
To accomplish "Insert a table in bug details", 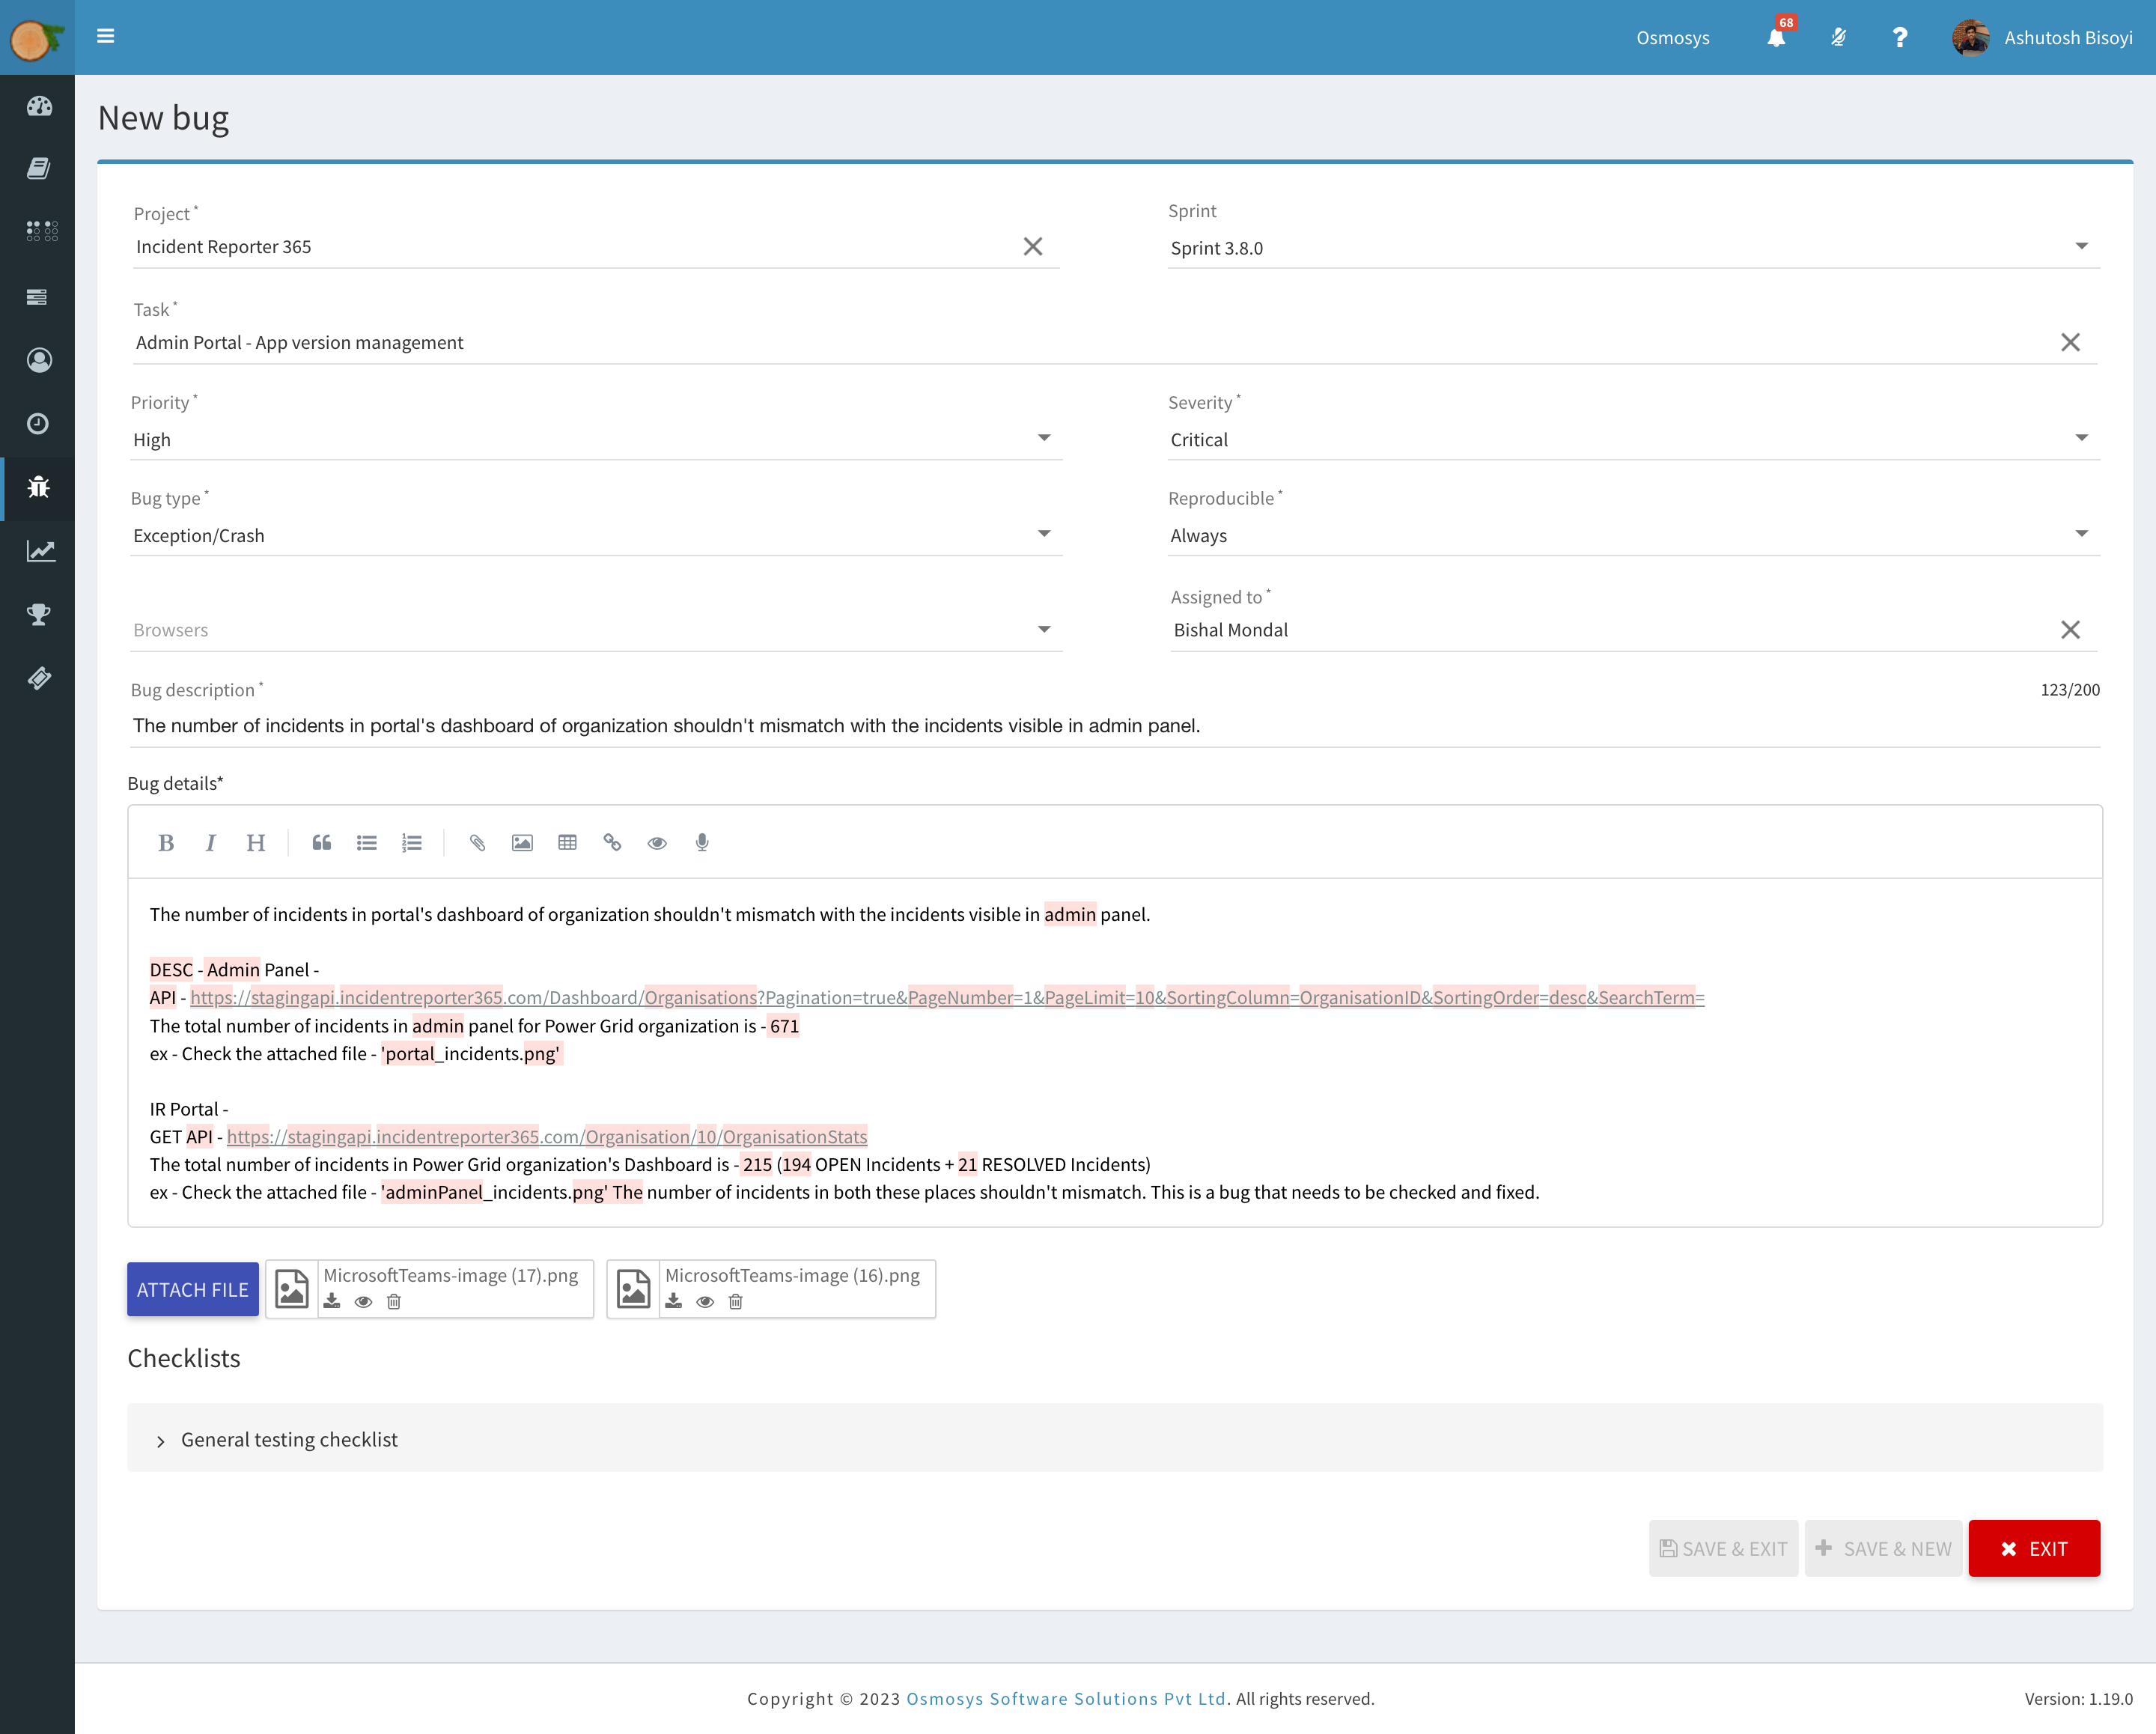I will tap(567, 843).
